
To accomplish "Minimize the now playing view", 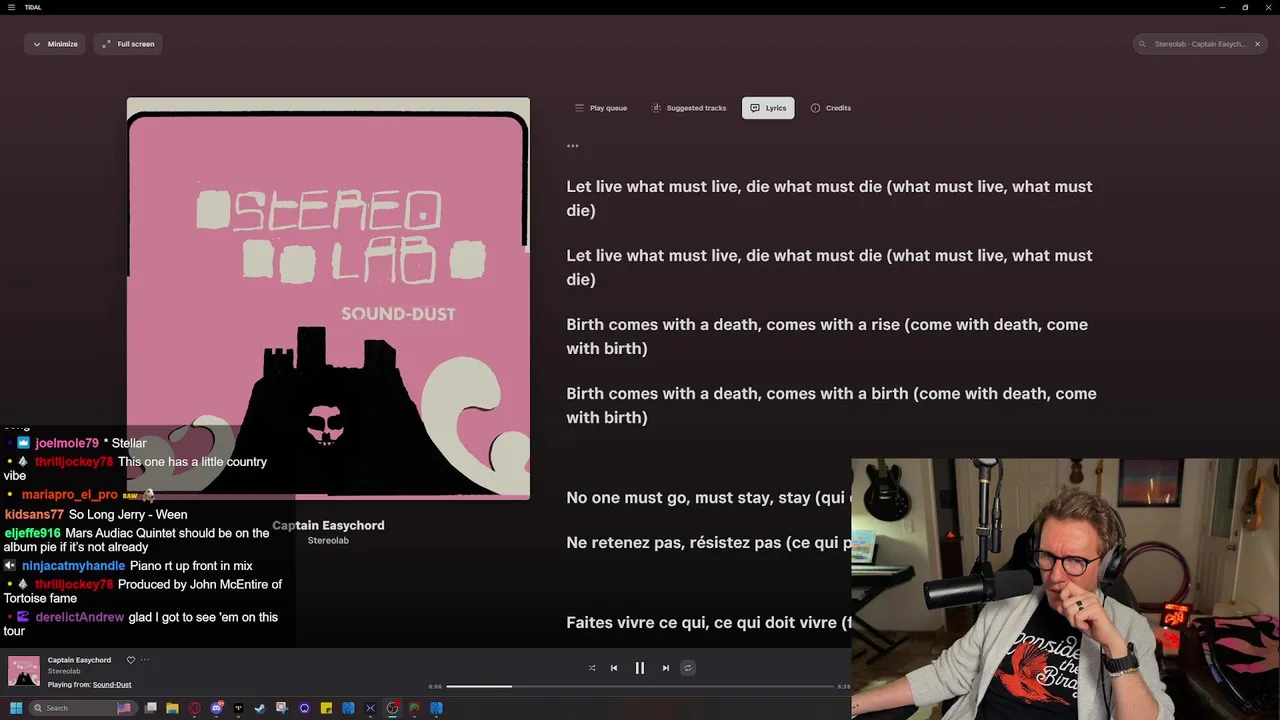I will pyautogui.click(x=55, y=44).
